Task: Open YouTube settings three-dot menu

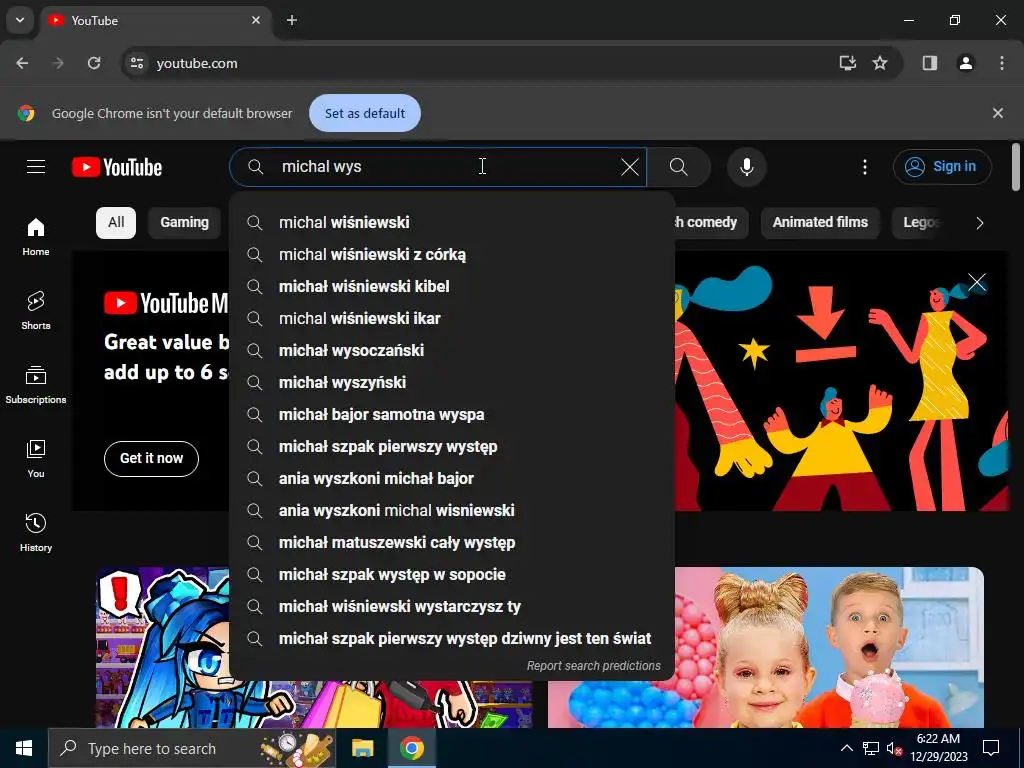Action: click(x=865, y=167)
